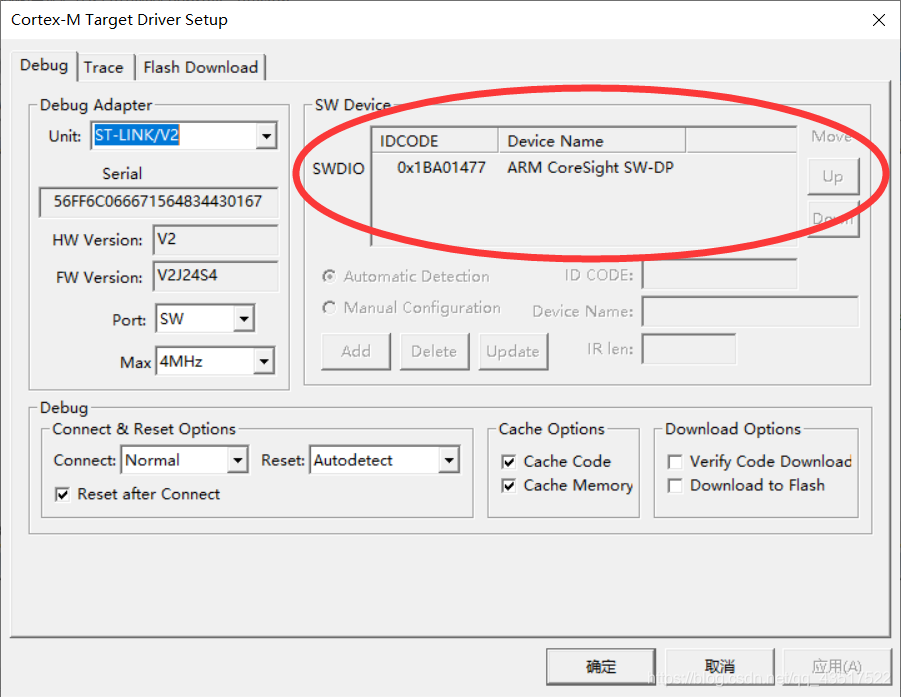Click the IR len input field
This screenshot has height=697, width=901.
pos(689,349)
